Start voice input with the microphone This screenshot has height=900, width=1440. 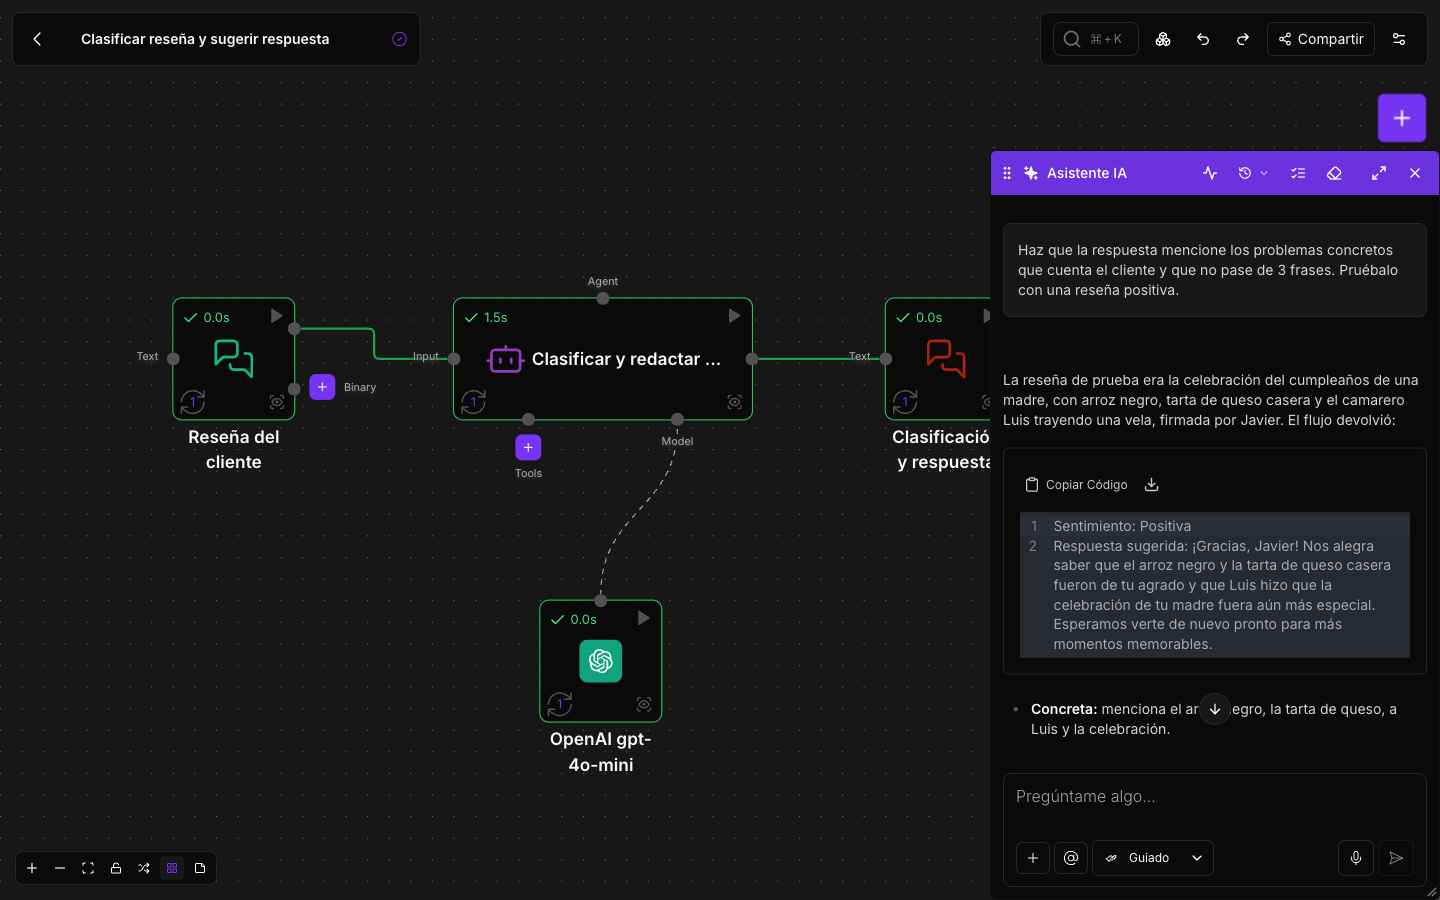[1356, 858]
